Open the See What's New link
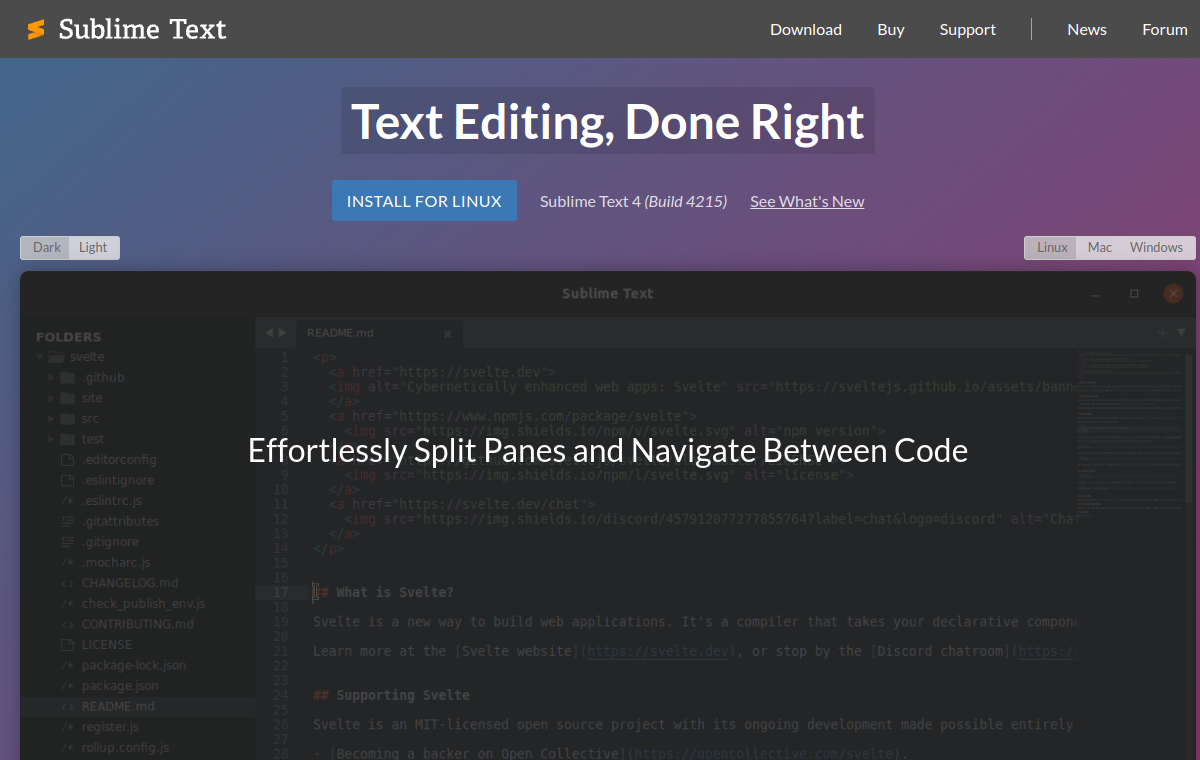This screenshot has height=760, width=1200. point(807,201)
